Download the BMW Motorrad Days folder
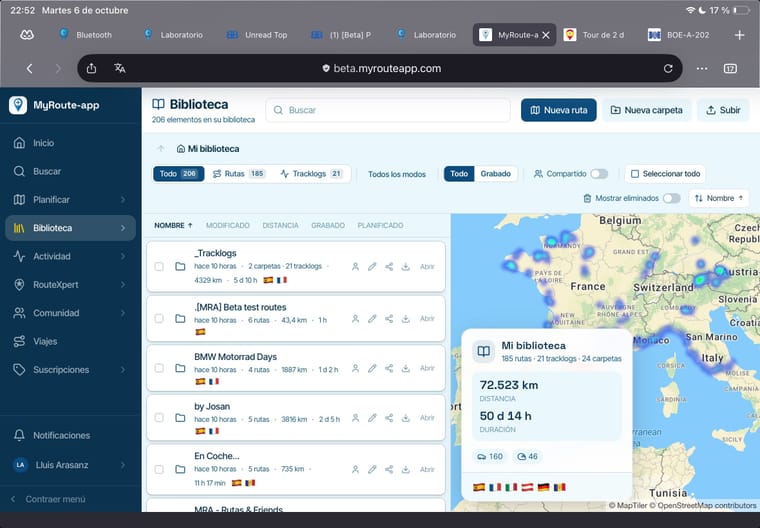This screenshot has height=528, width=760. 406,368
